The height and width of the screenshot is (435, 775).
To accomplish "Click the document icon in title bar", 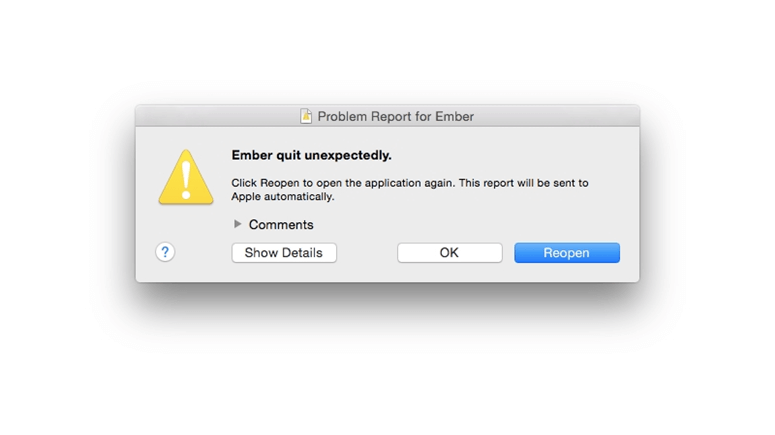I will [x=306, y=116].
